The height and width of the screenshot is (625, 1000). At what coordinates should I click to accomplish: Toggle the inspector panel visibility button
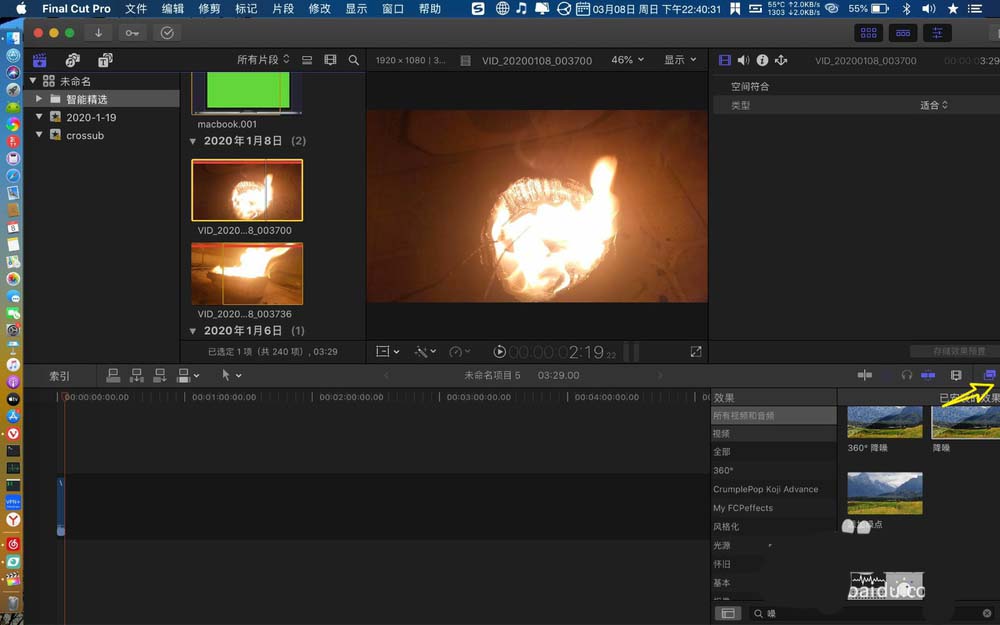[937, 33]
